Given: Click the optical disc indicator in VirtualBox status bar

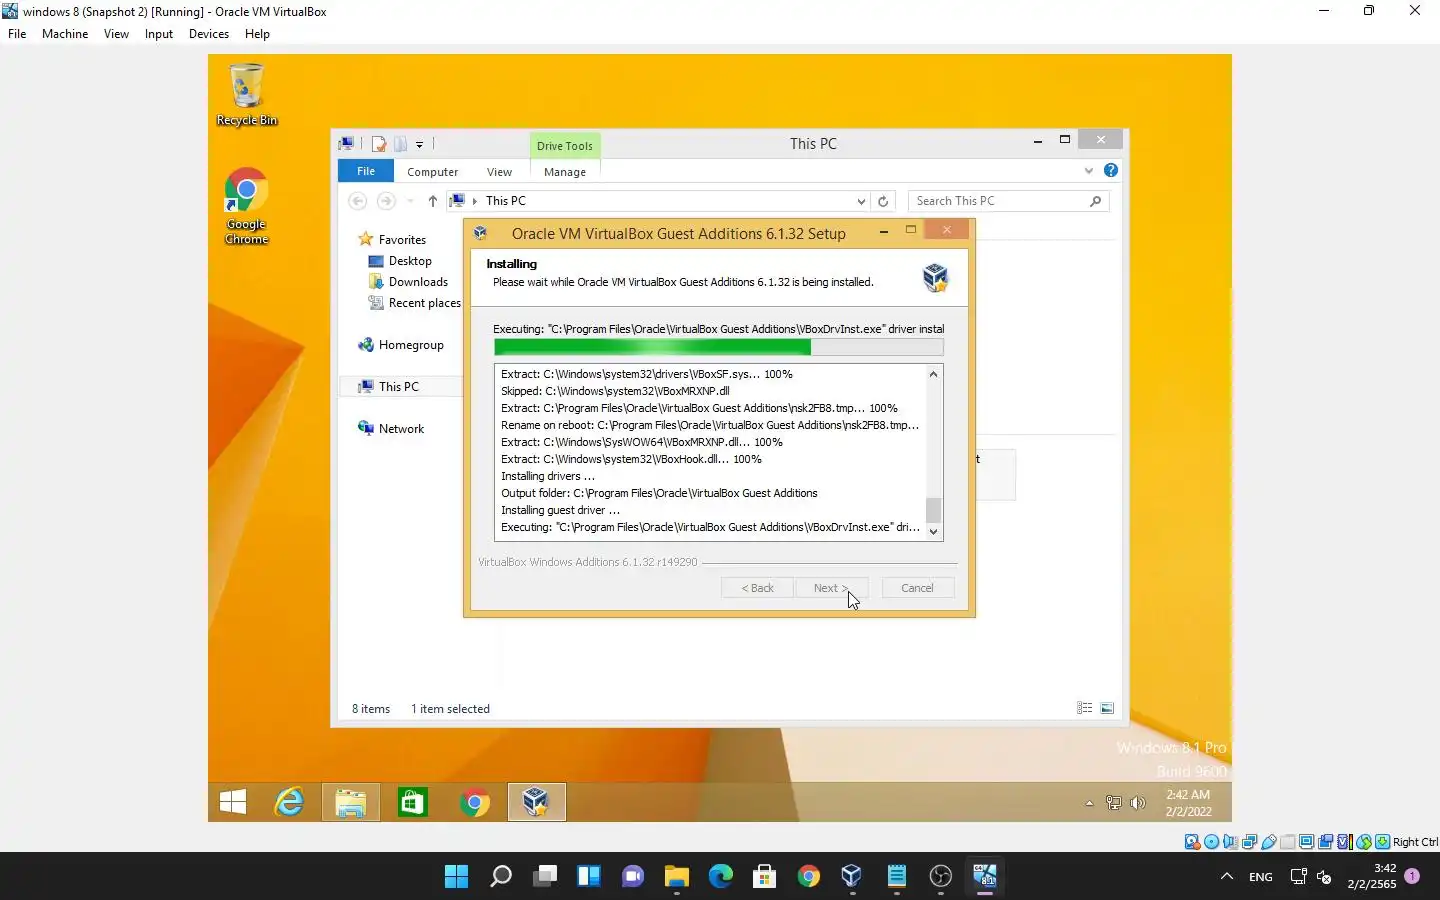Looking at the screenshot, I should [1211, 842].
